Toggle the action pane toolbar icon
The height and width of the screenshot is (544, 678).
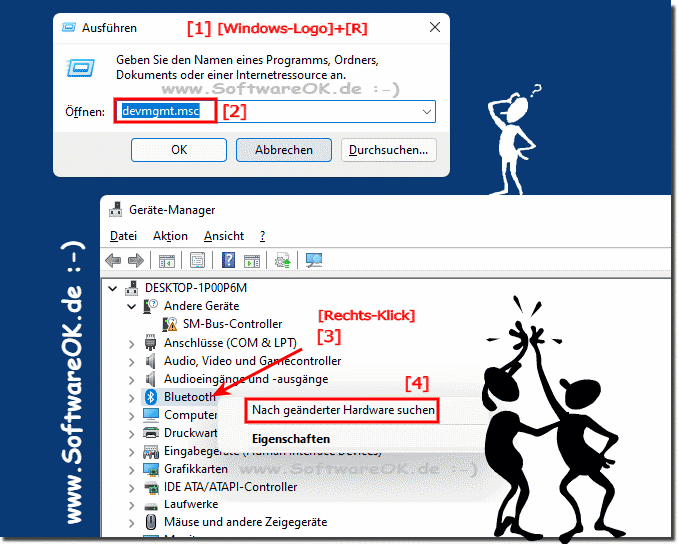tap(252, 261)
